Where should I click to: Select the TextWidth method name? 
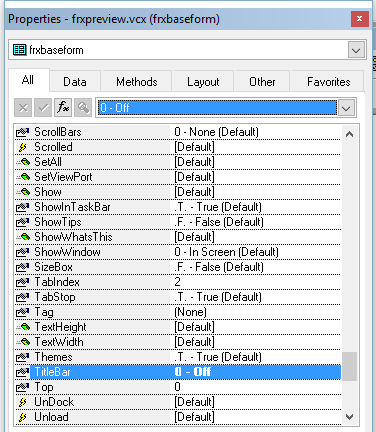click(x=59, y=342)
